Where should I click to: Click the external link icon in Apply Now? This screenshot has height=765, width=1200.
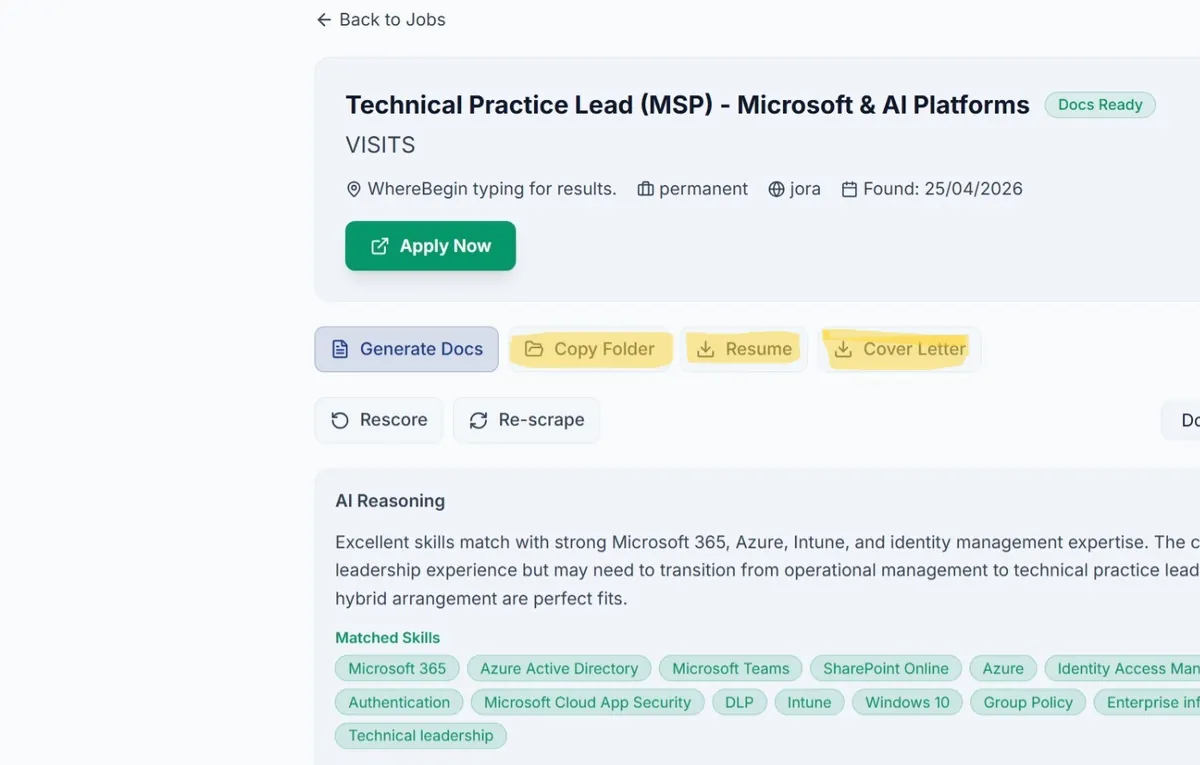[380, 246]
